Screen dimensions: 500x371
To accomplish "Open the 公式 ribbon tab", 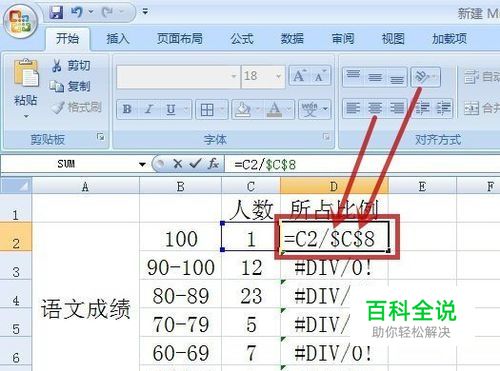I will [242, 39].
